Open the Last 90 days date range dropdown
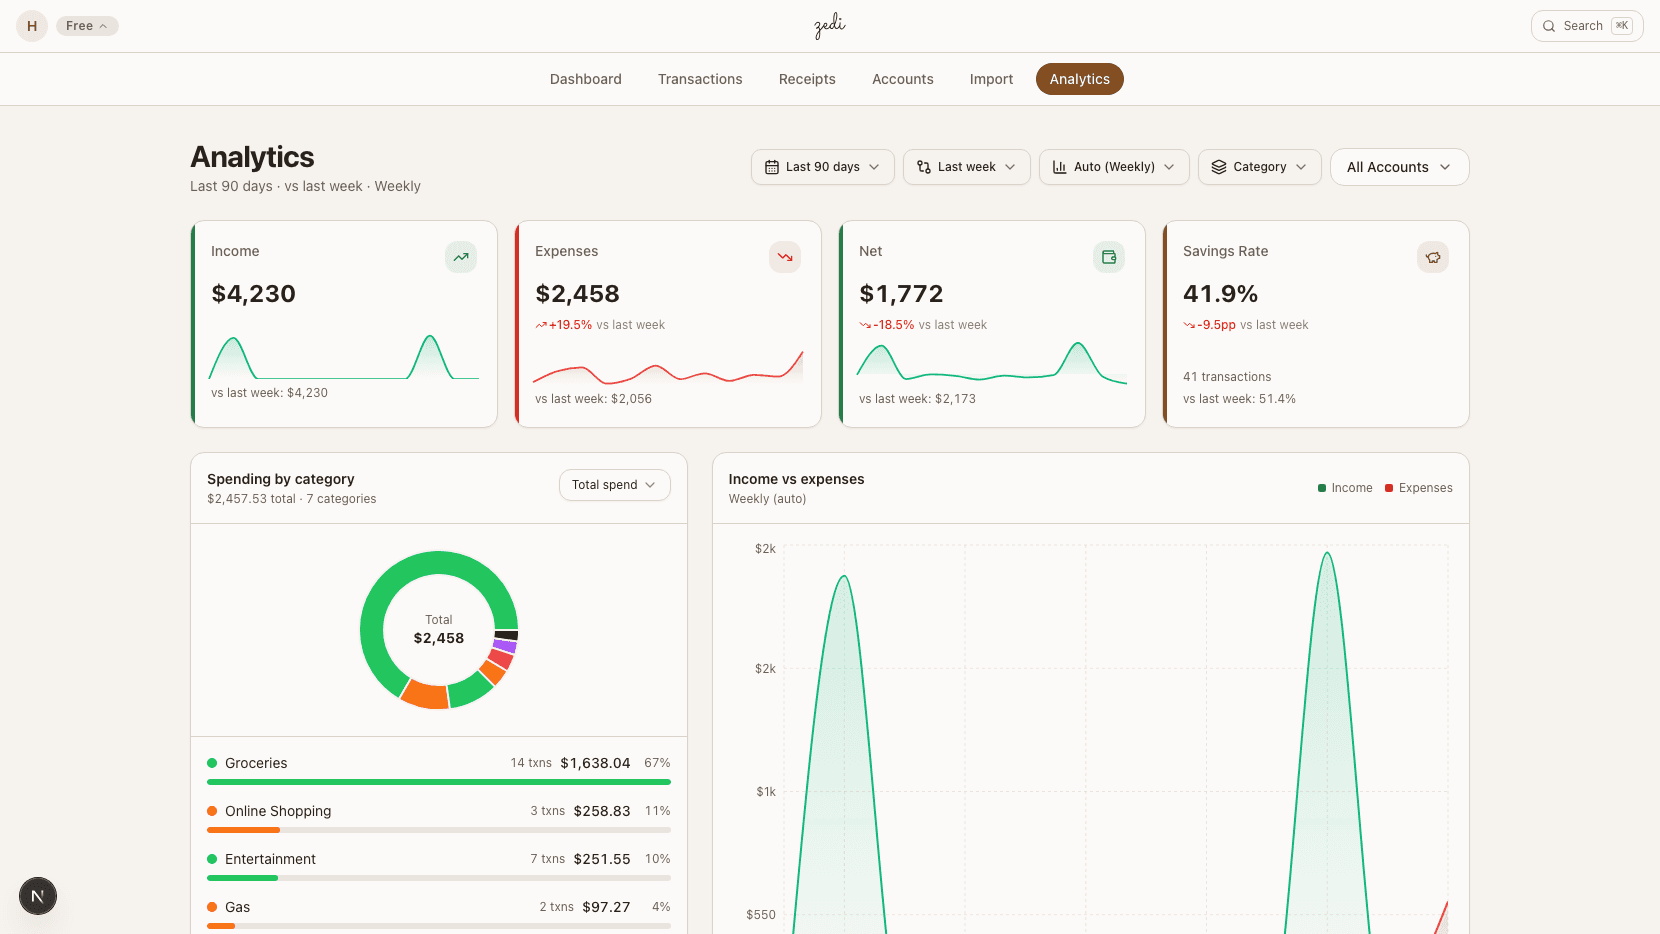Screen dimensions: 1660x934 point(823,167)
